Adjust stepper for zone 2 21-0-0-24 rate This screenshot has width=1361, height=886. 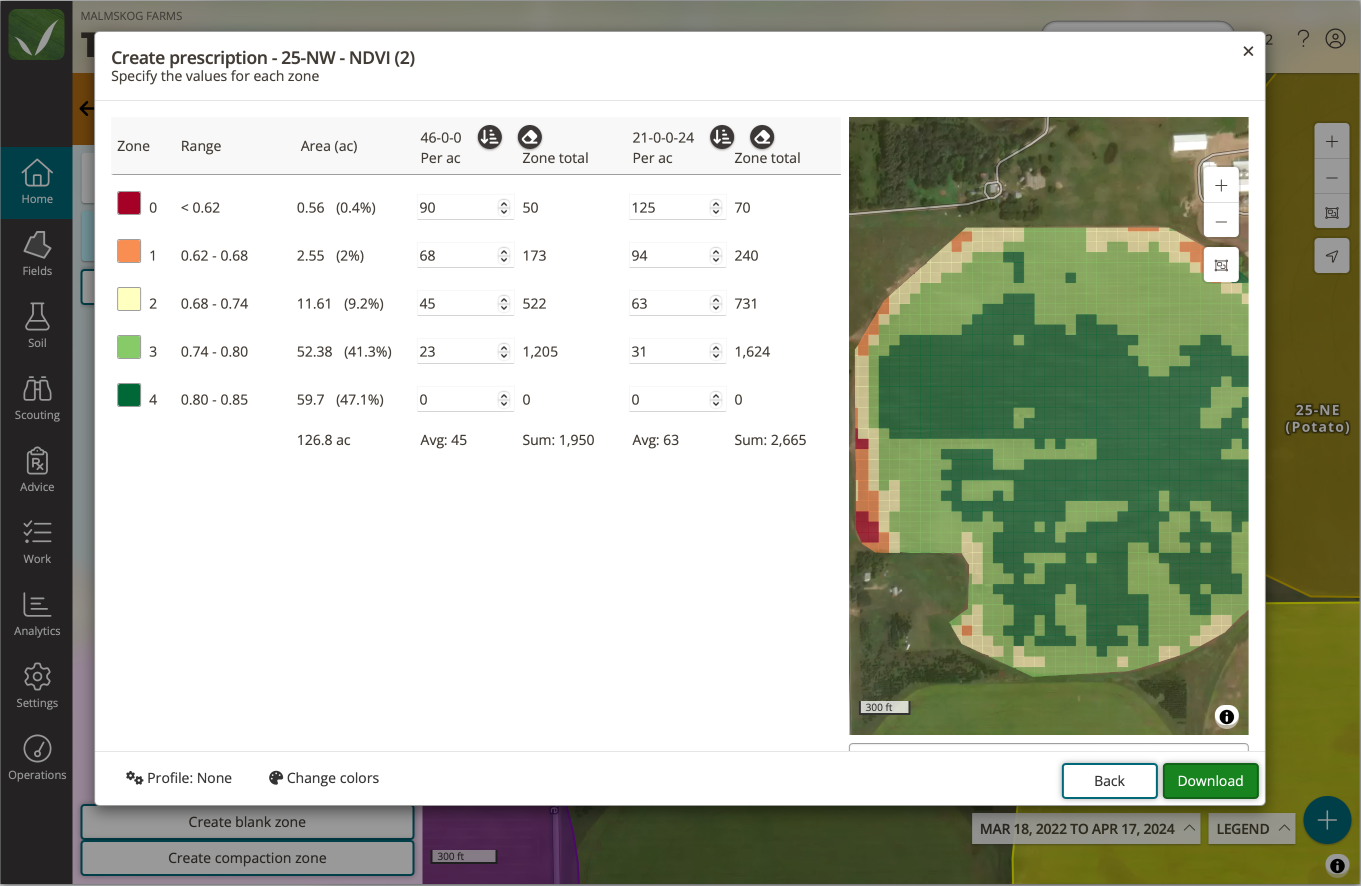pos(716,304)
